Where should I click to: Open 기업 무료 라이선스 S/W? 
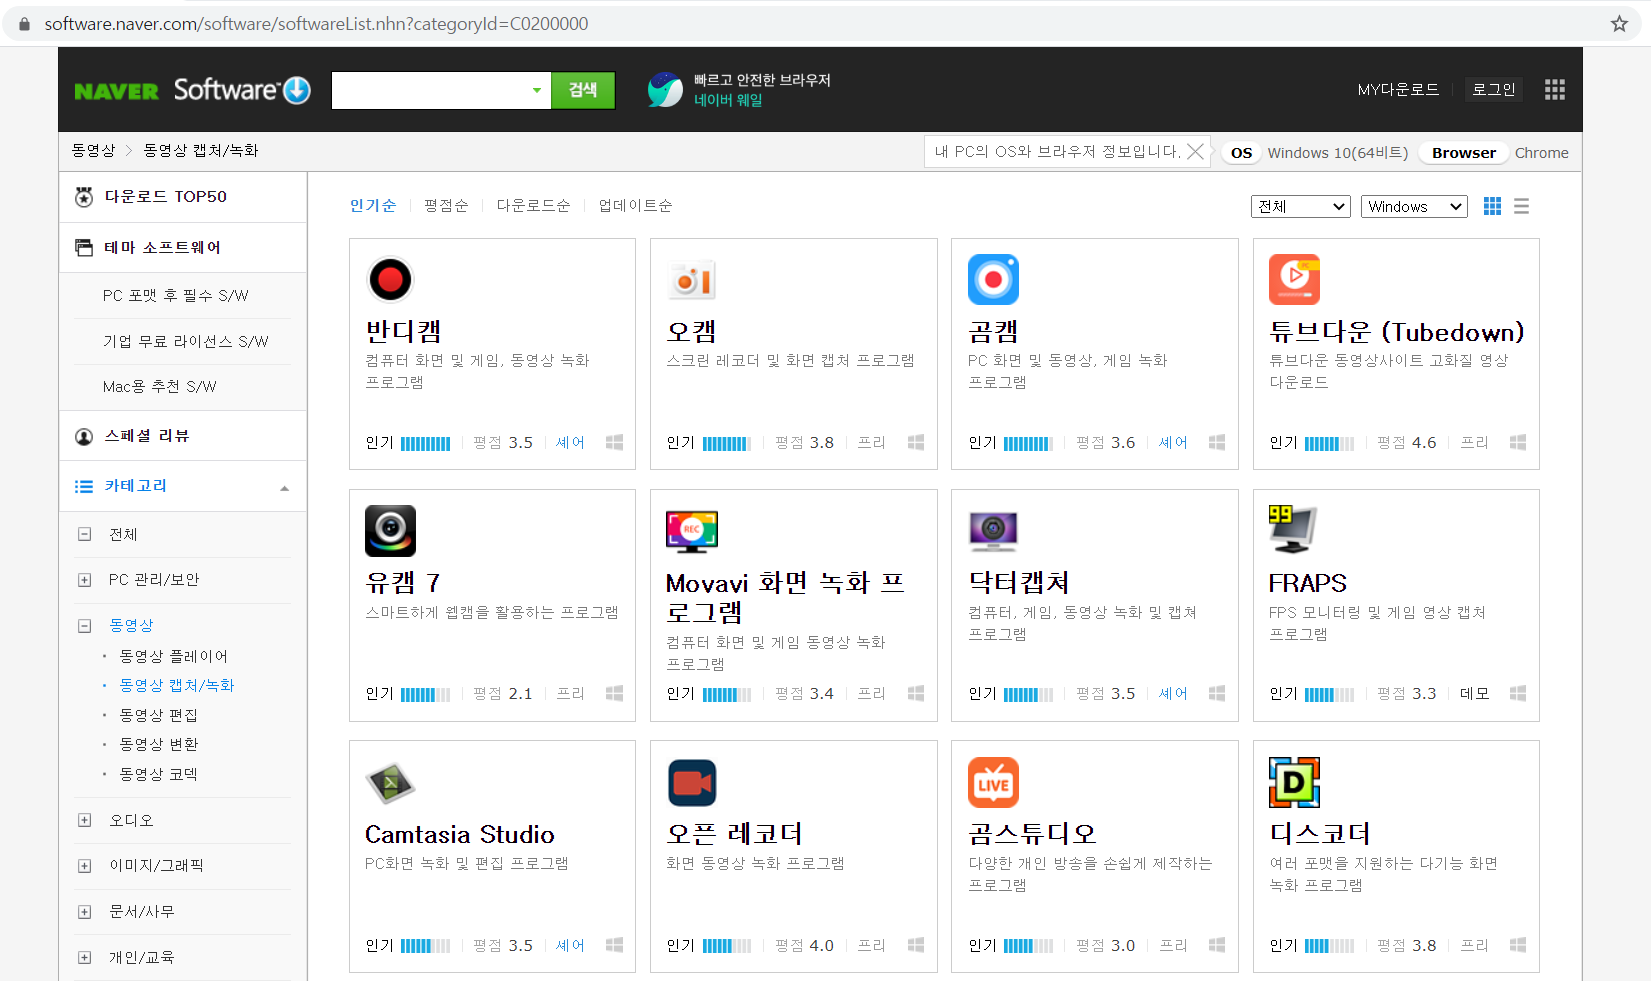click(186, 341)
